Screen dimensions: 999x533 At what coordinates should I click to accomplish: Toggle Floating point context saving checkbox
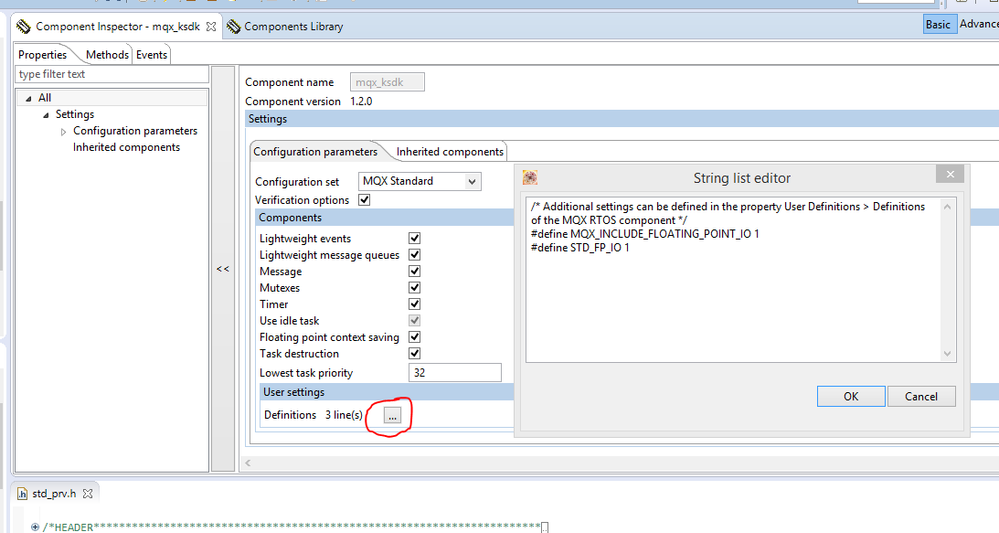[414, 337]
